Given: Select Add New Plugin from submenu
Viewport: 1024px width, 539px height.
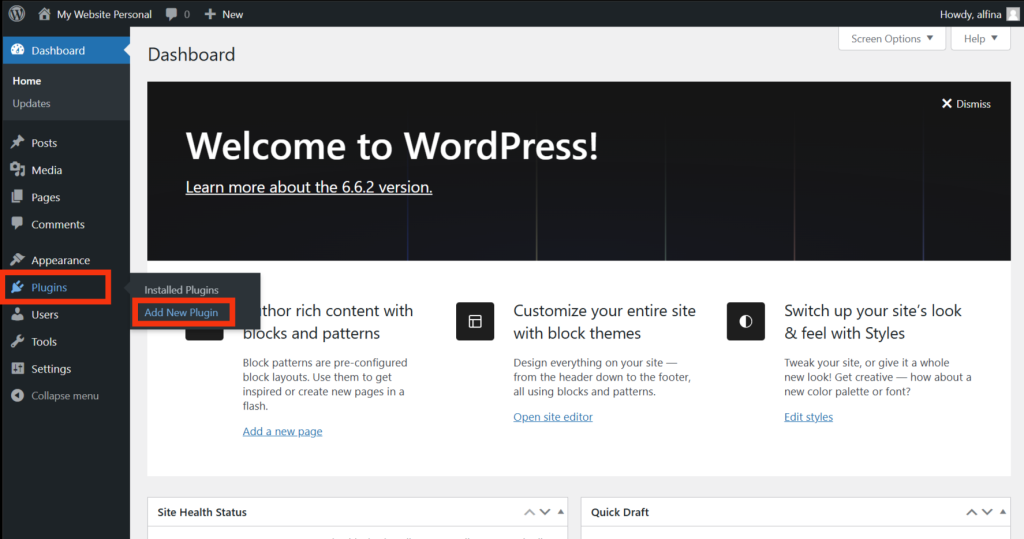Looking at the screenshot, I should (181, 313).
